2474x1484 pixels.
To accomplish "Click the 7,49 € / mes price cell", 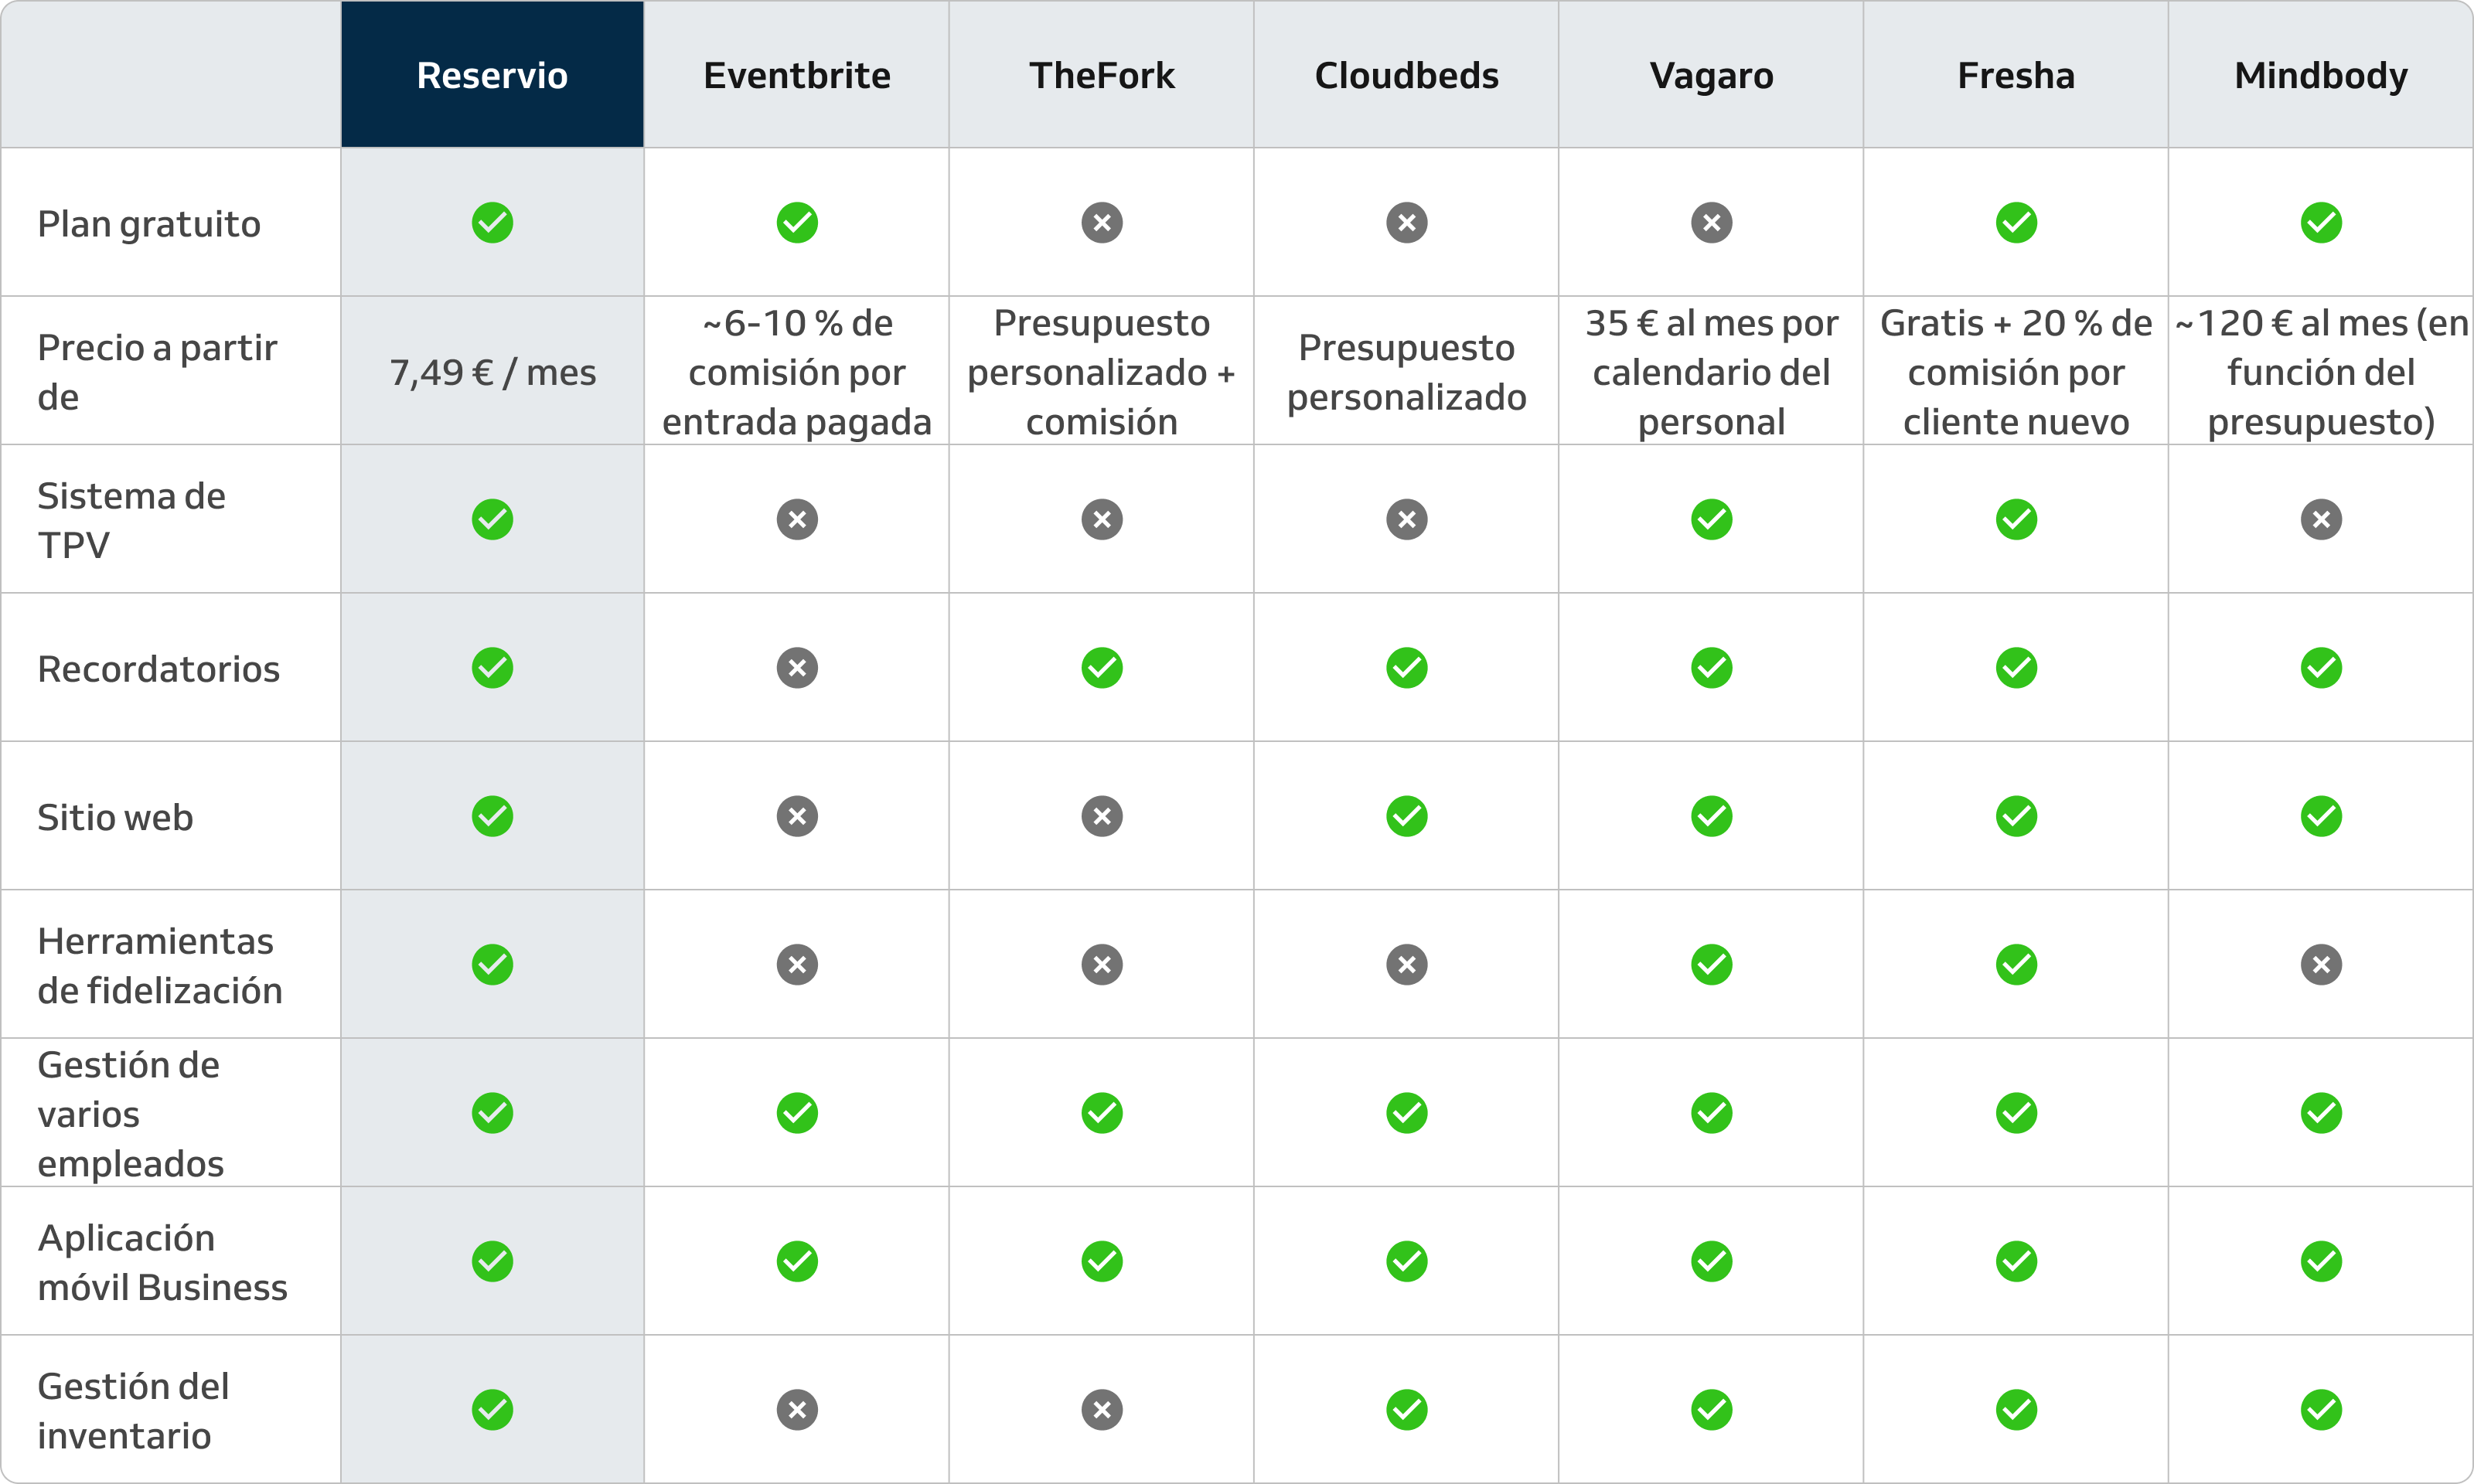I will [x=492, y=372].
